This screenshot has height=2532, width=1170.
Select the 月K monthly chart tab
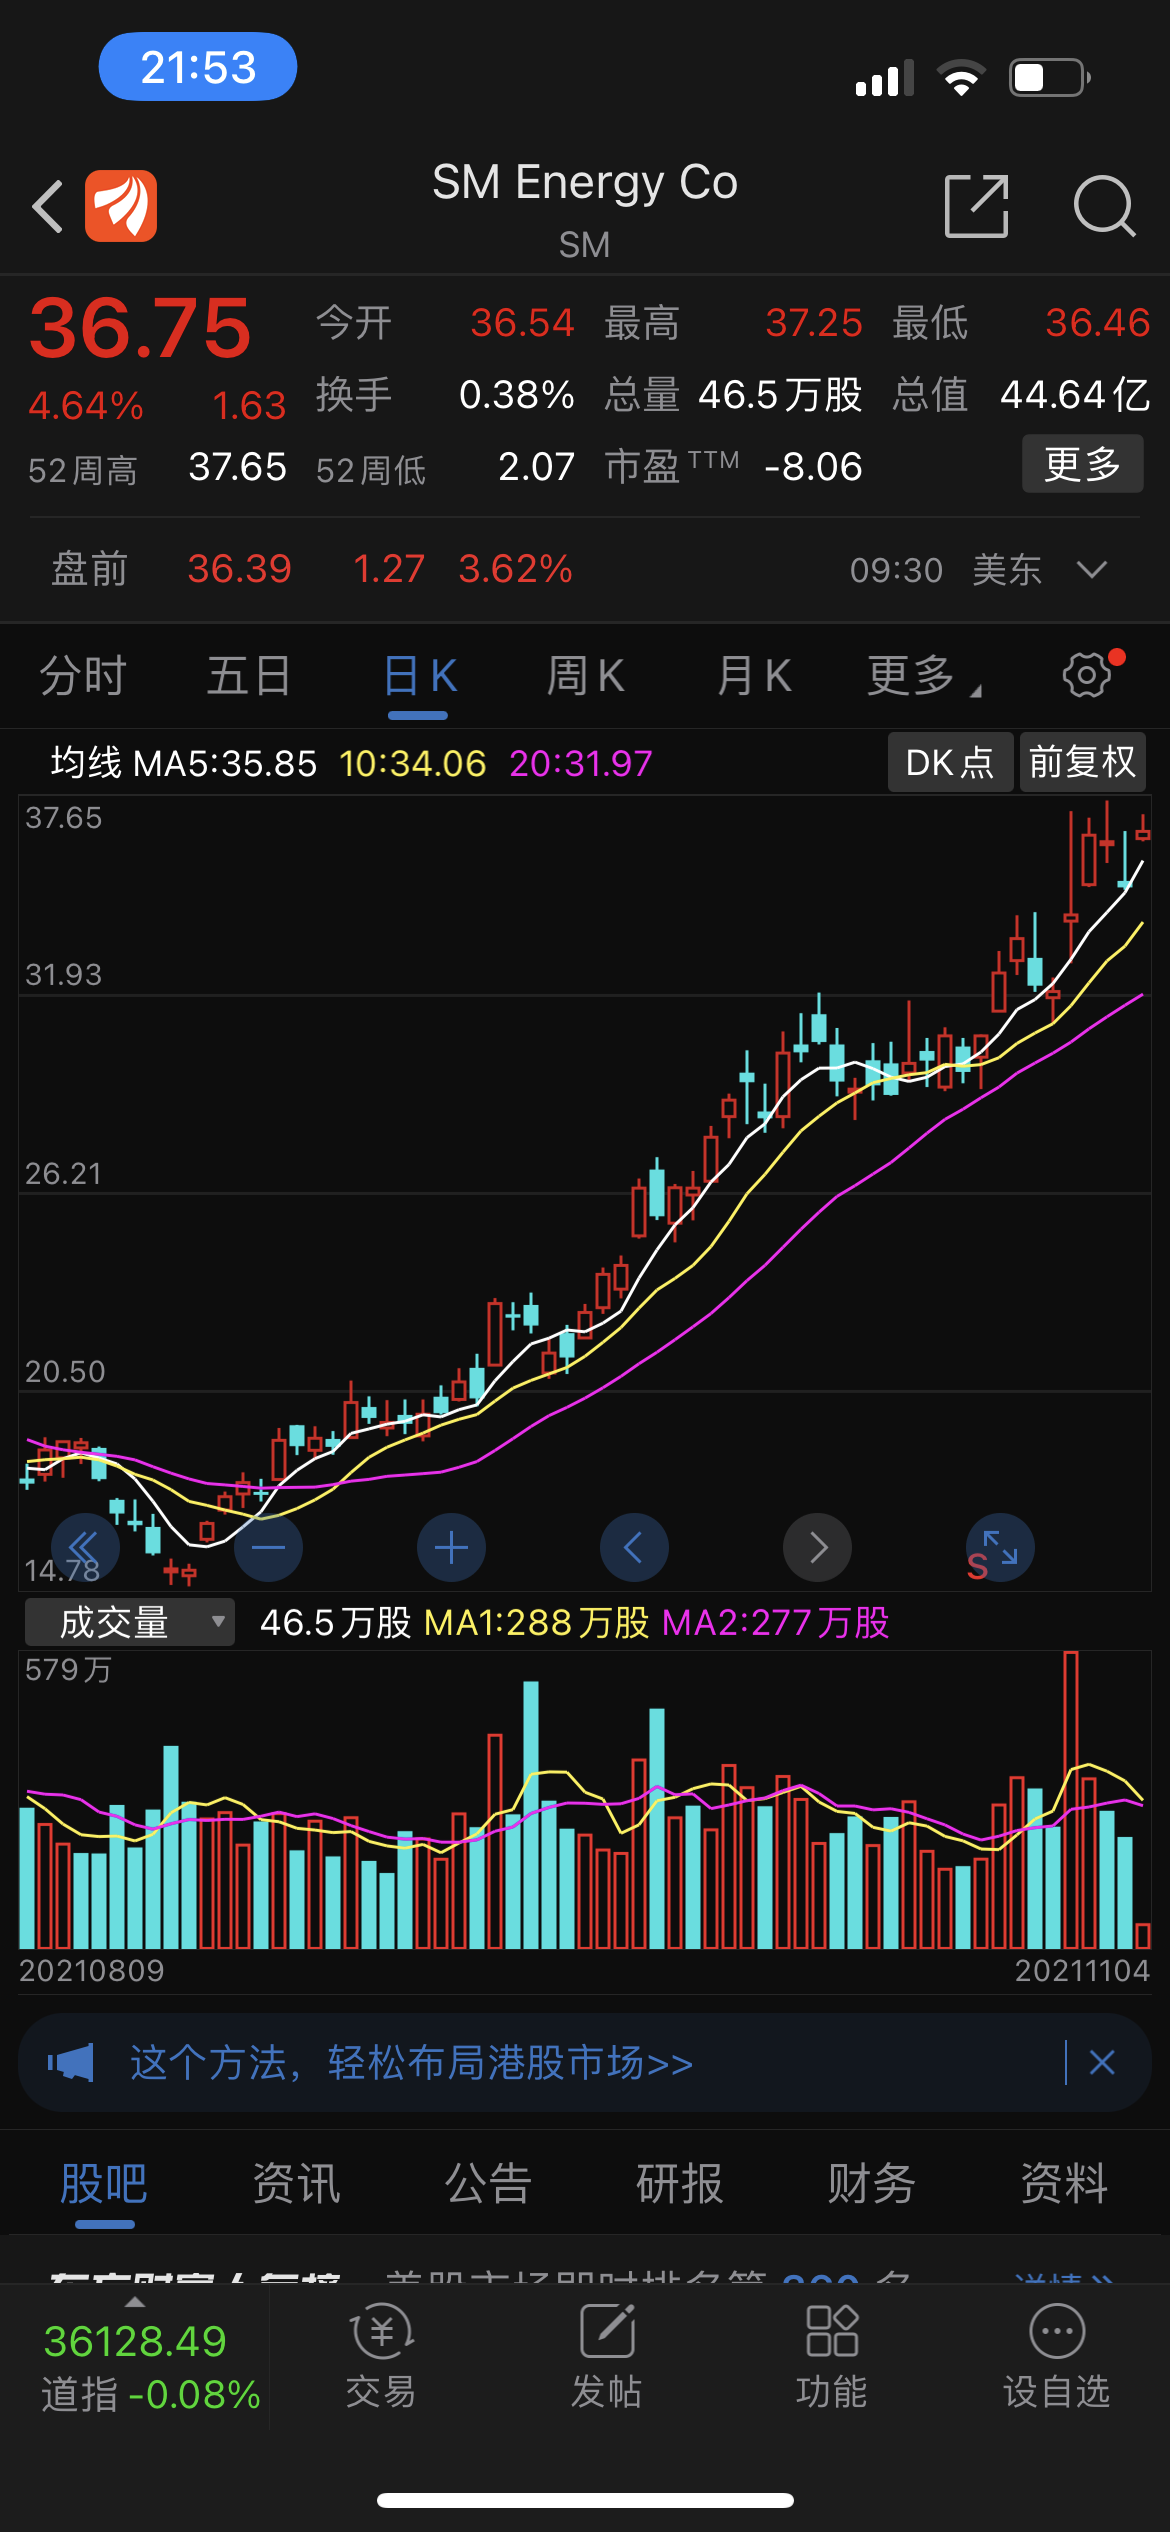(x=754, y=676)
